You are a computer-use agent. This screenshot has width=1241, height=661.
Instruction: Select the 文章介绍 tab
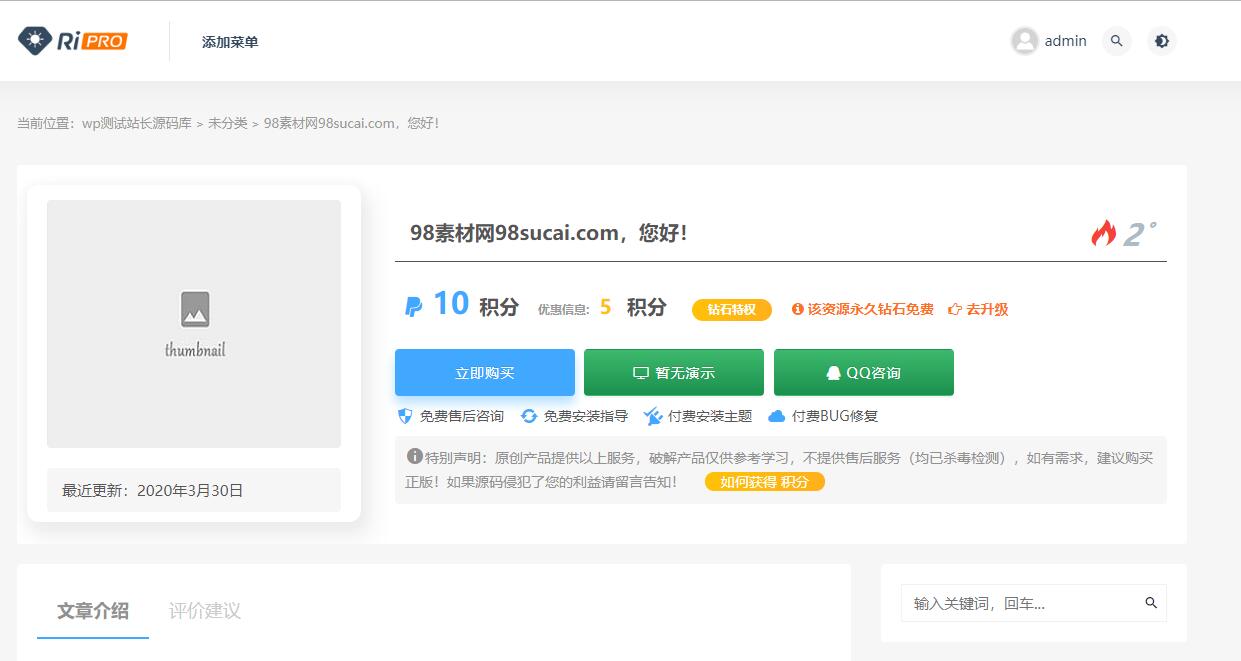(92, 611)
